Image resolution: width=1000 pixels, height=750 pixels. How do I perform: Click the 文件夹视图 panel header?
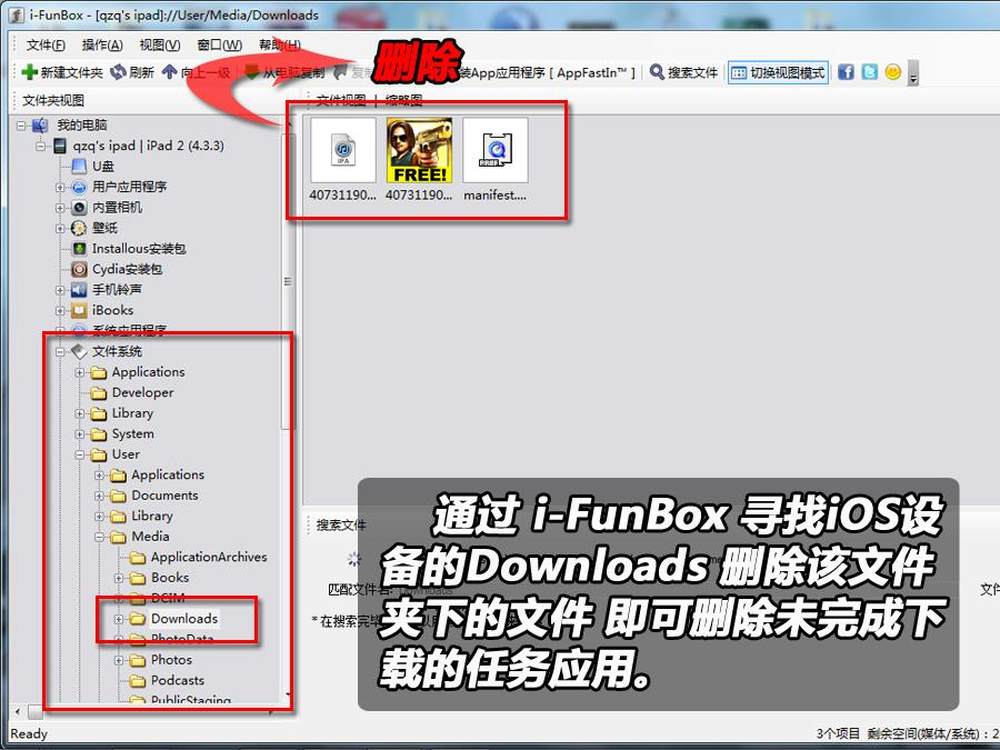pos(54,101)
